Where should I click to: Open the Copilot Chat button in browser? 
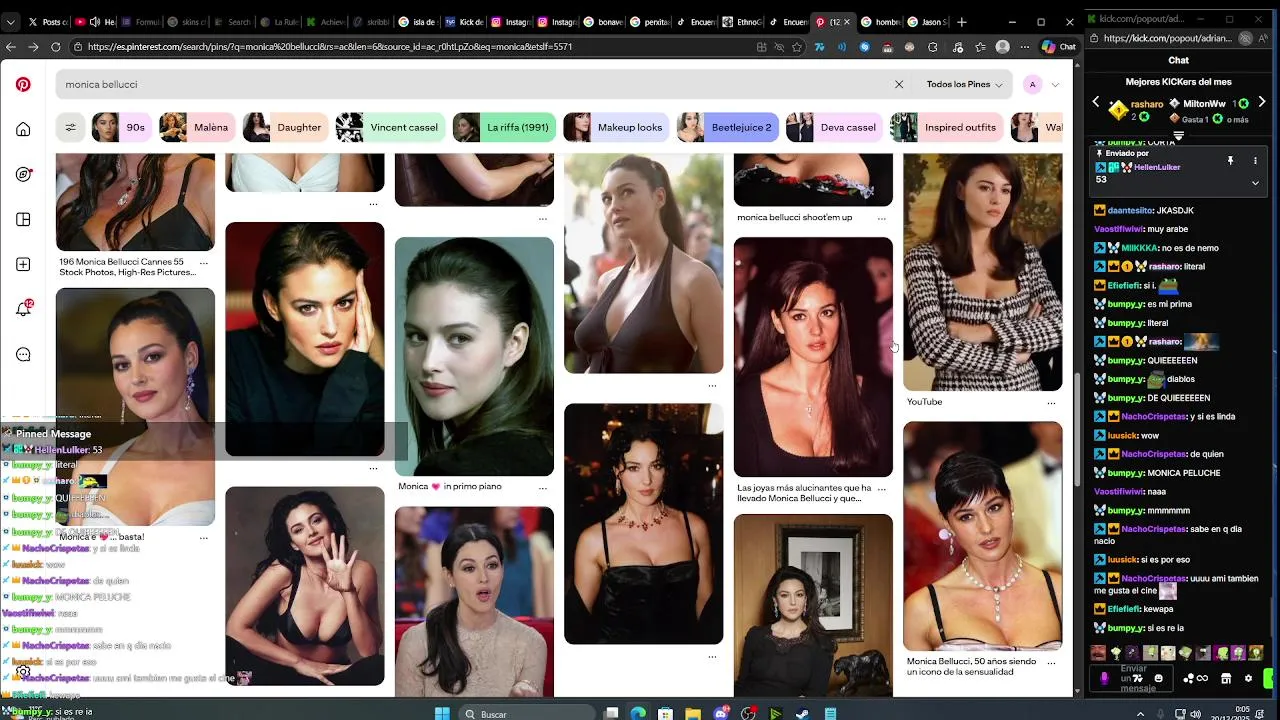1058,46
